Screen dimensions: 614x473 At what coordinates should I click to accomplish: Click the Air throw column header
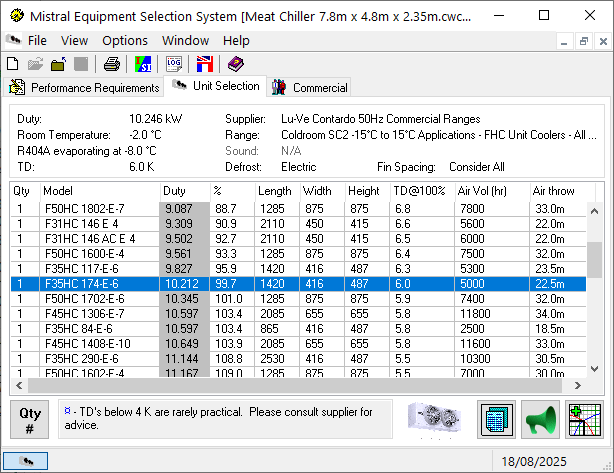click(x=562, y=191)
